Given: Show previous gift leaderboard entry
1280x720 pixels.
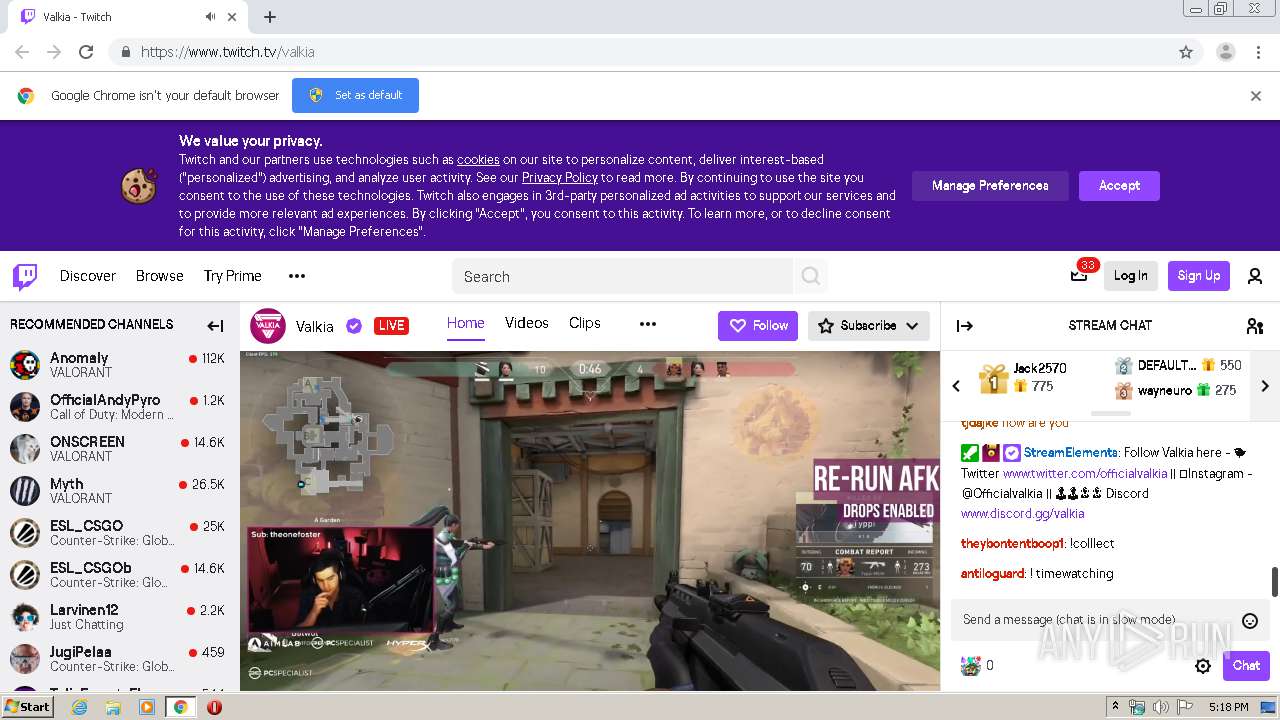Looking at the screenshot, I should pyautogui.click(x=956, y=386).
